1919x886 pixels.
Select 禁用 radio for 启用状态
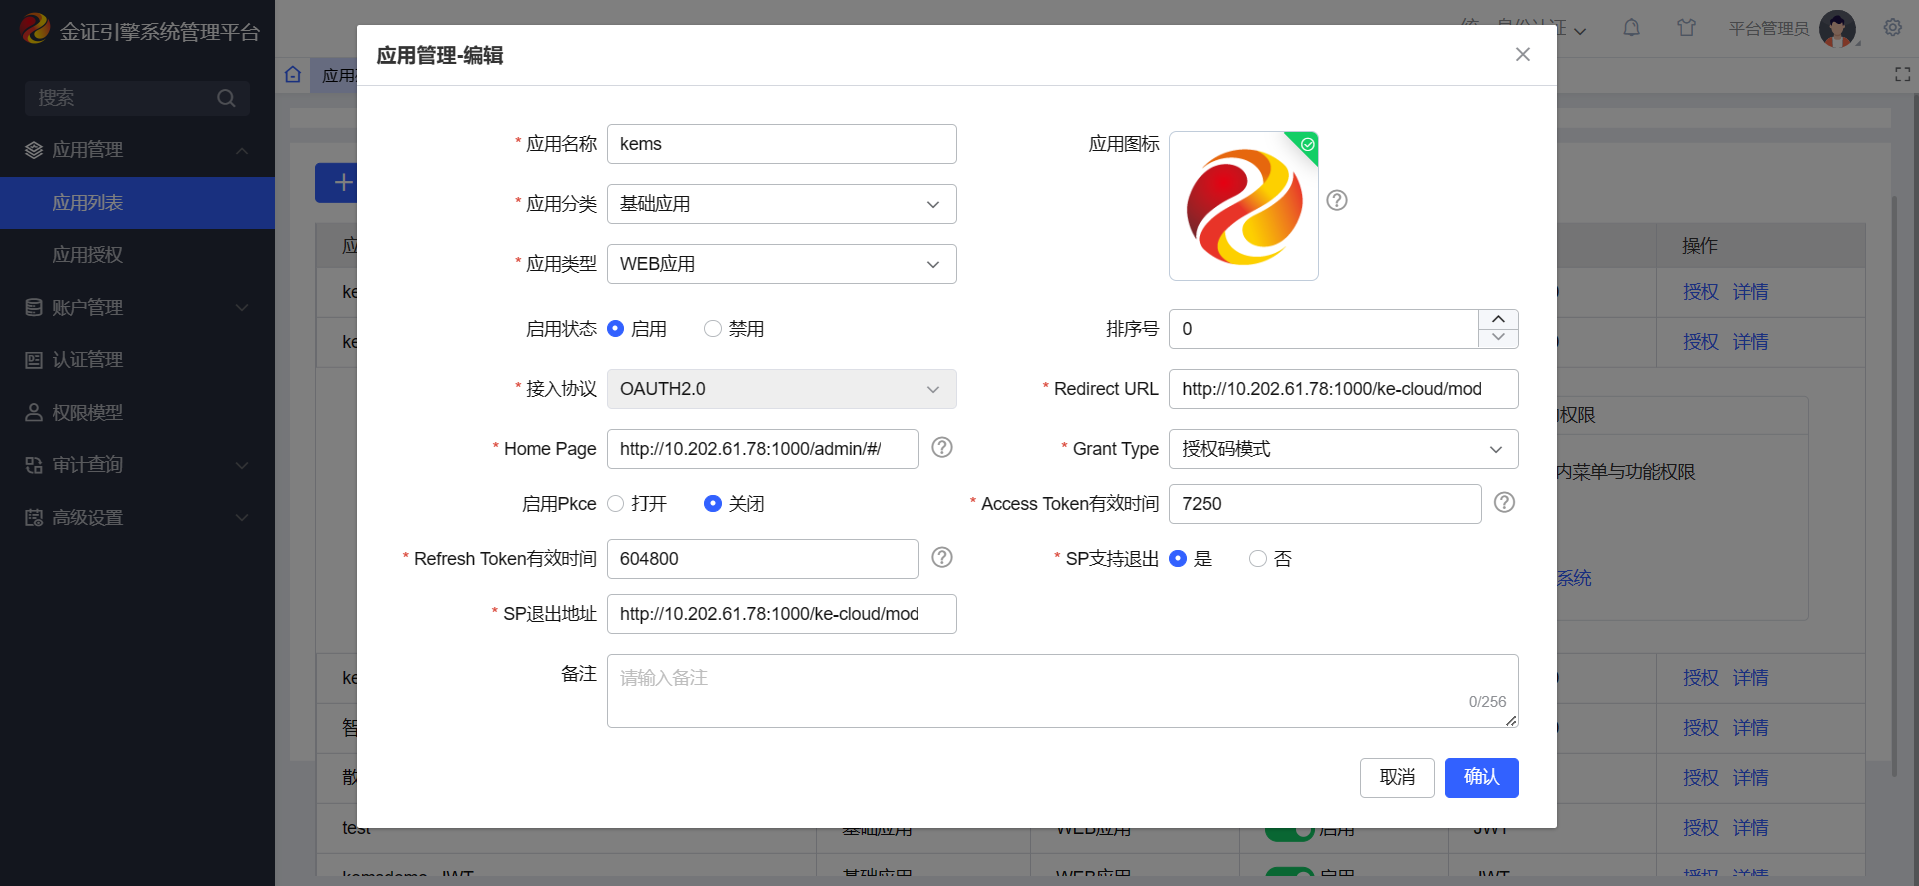pyautogui.click(x=713, y=329)
